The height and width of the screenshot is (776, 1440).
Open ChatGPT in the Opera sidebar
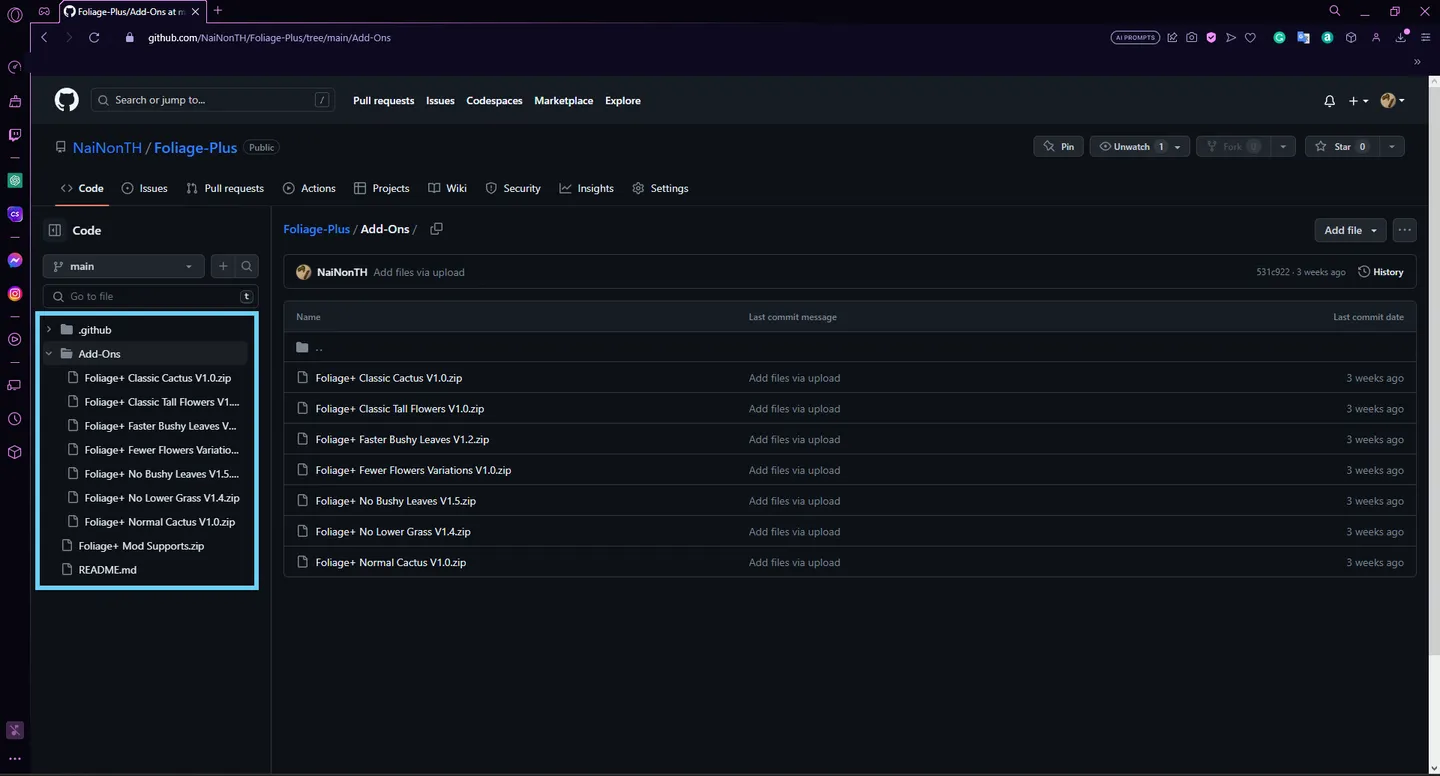[15, 181]
